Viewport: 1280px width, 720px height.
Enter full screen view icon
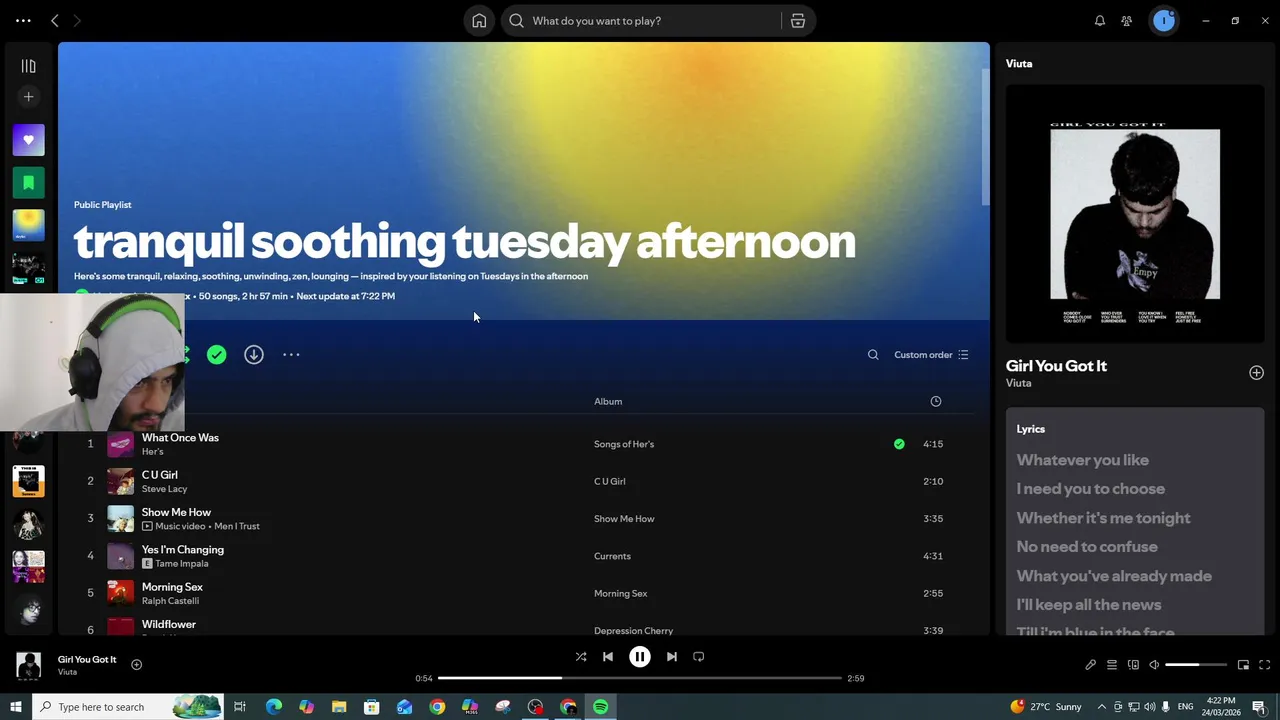[1264, 665]
